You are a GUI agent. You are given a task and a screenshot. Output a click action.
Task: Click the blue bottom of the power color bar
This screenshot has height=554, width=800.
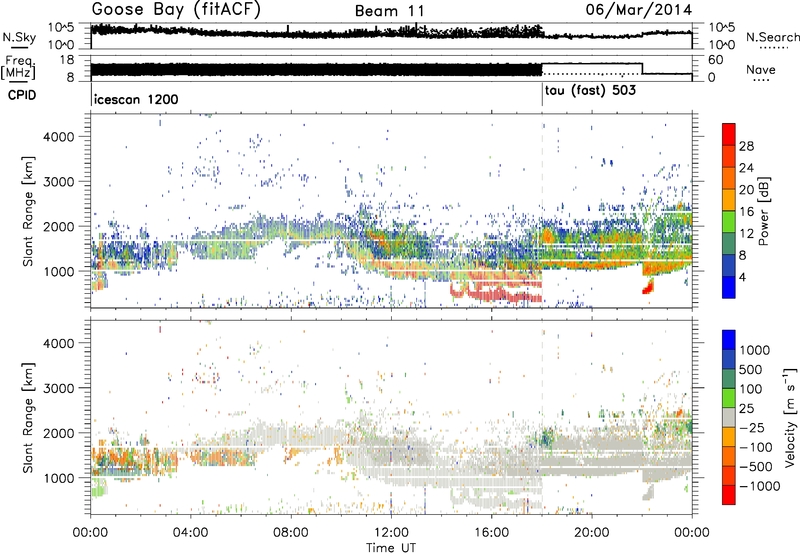point(729,287)
